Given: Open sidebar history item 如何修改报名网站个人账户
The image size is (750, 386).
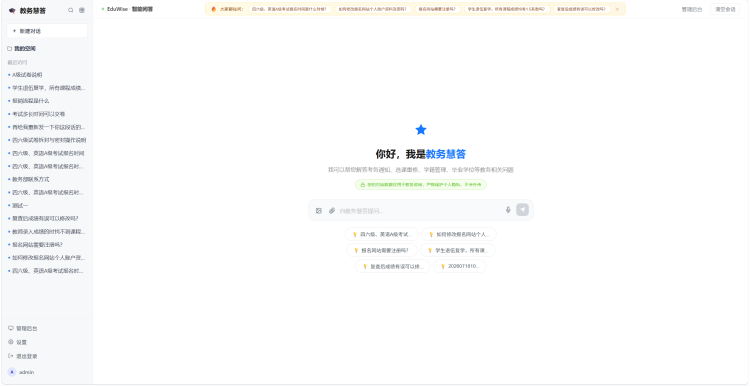Looking at the screenshot, I should click(47, 258).
